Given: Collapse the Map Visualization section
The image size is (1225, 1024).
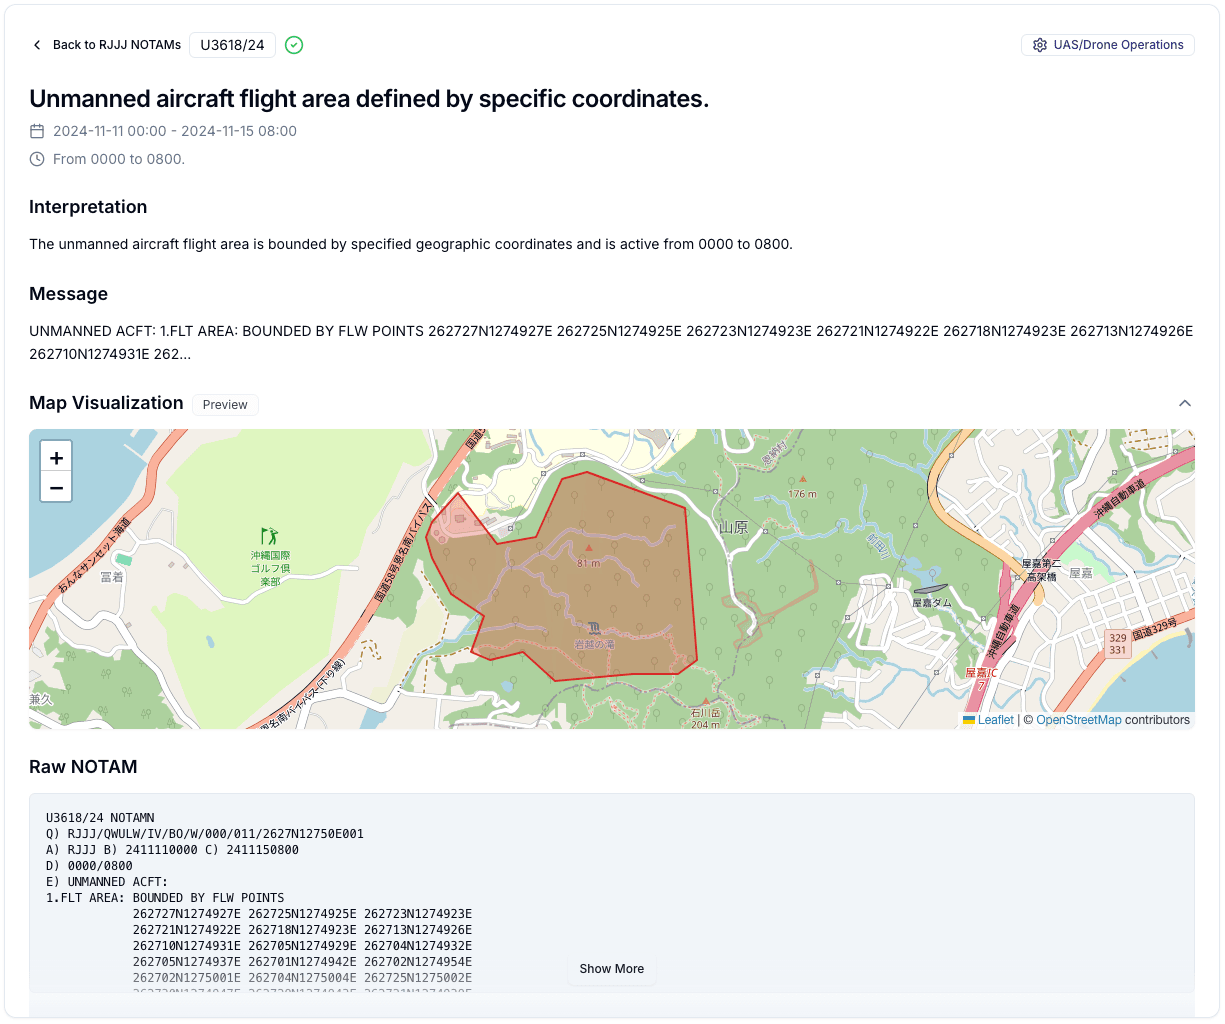Looking at the screenshot, I should coord(1185,403).
